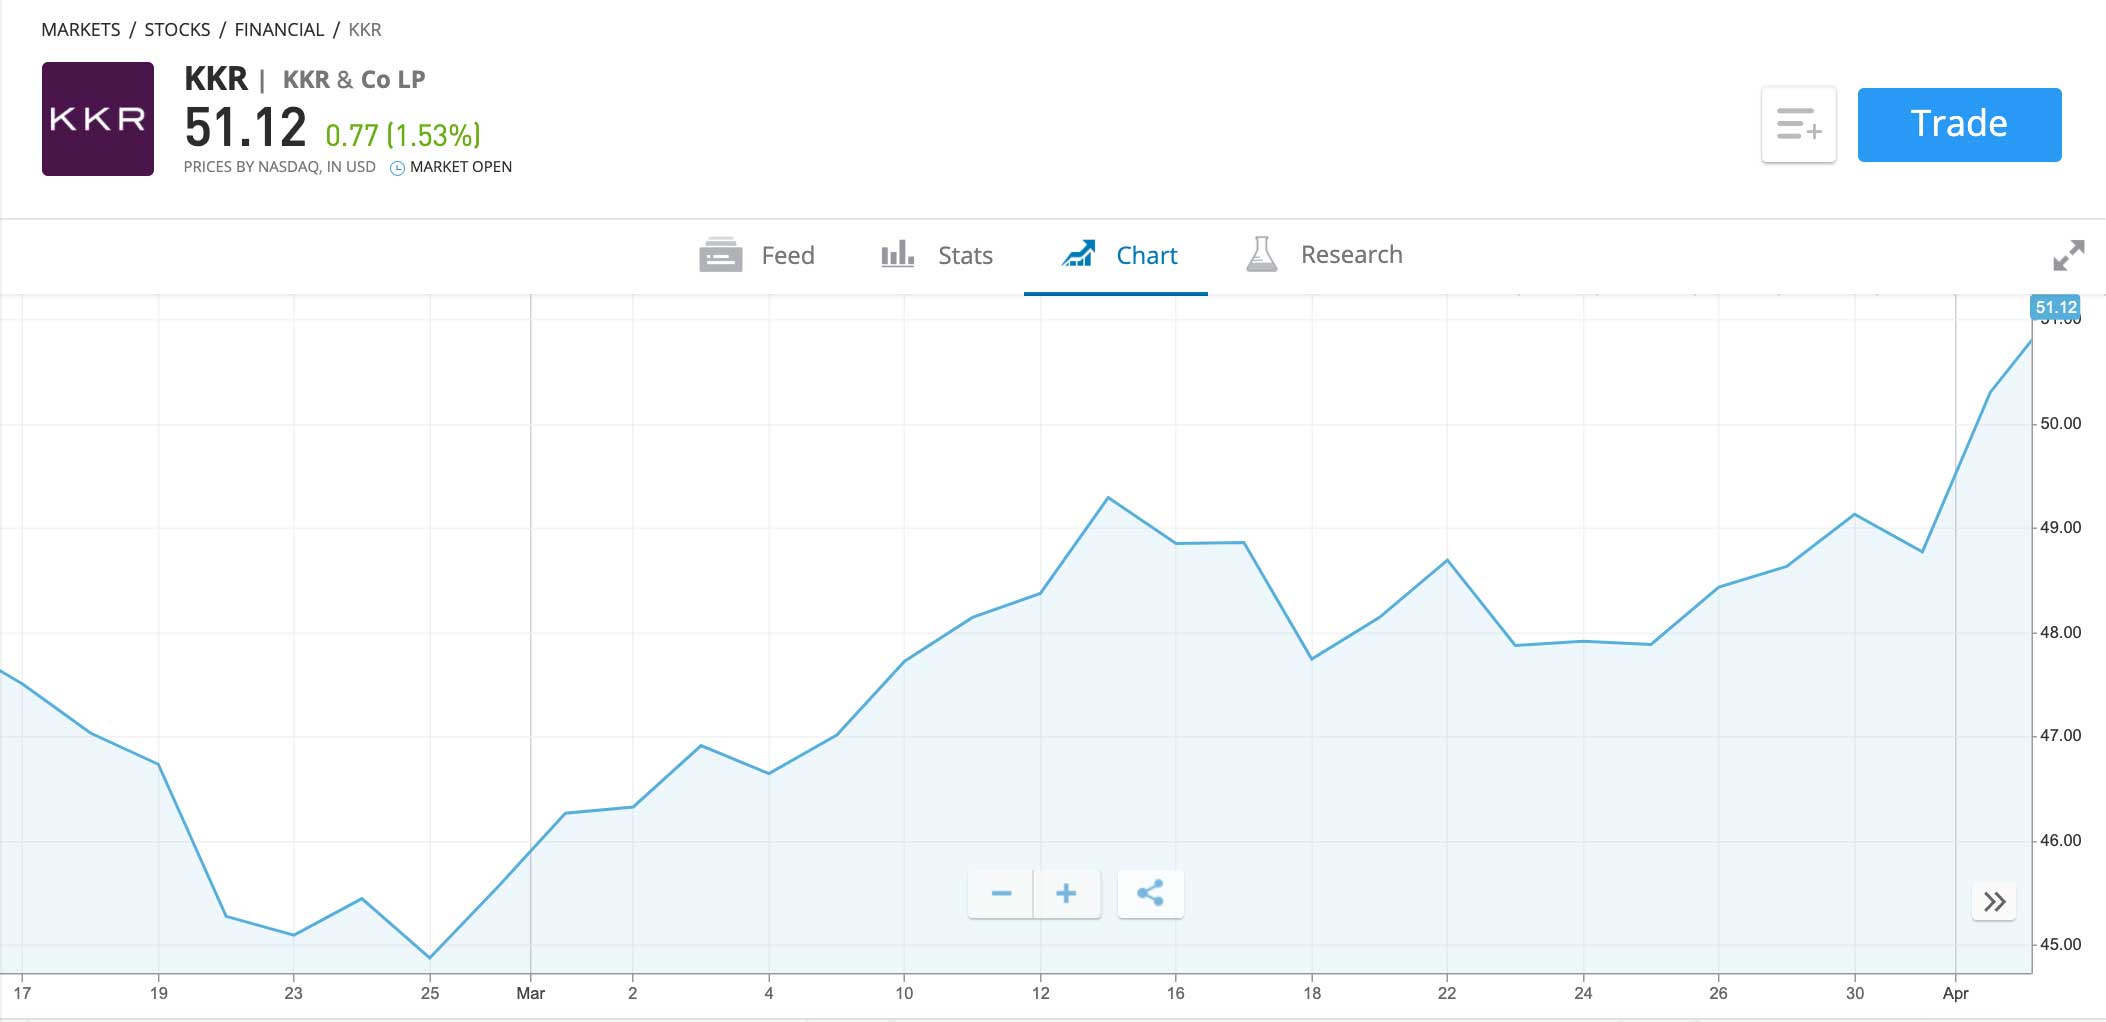
Task: Click the 47.00 price axis label
Action: click(2060, 736)
